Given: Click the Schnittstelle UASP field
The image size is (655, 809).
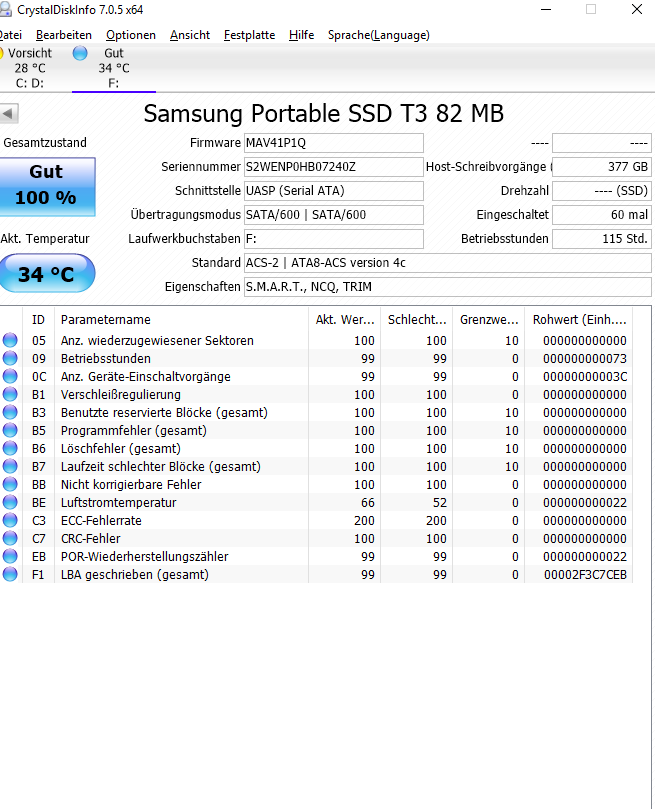Looking at the screenshot, I should point(334,191).
